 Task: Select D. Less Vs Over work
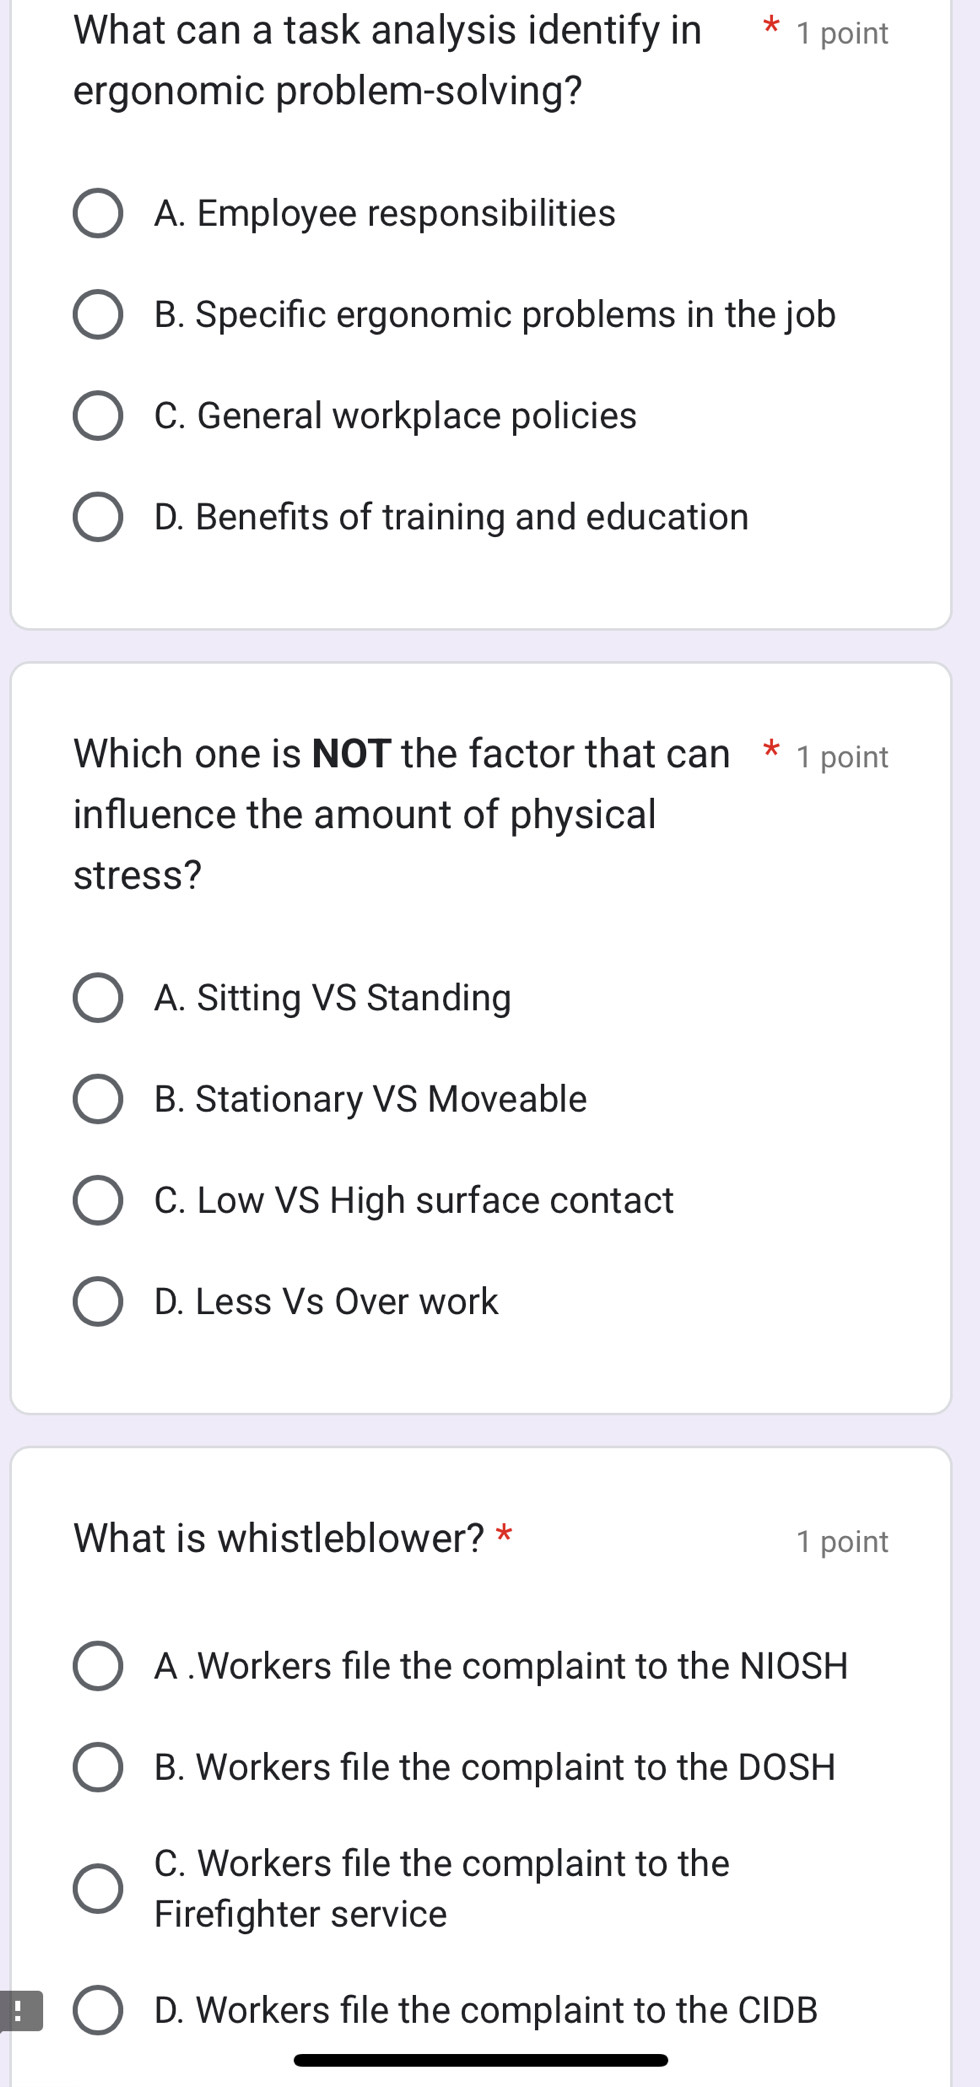click(x=98, y=1301)
